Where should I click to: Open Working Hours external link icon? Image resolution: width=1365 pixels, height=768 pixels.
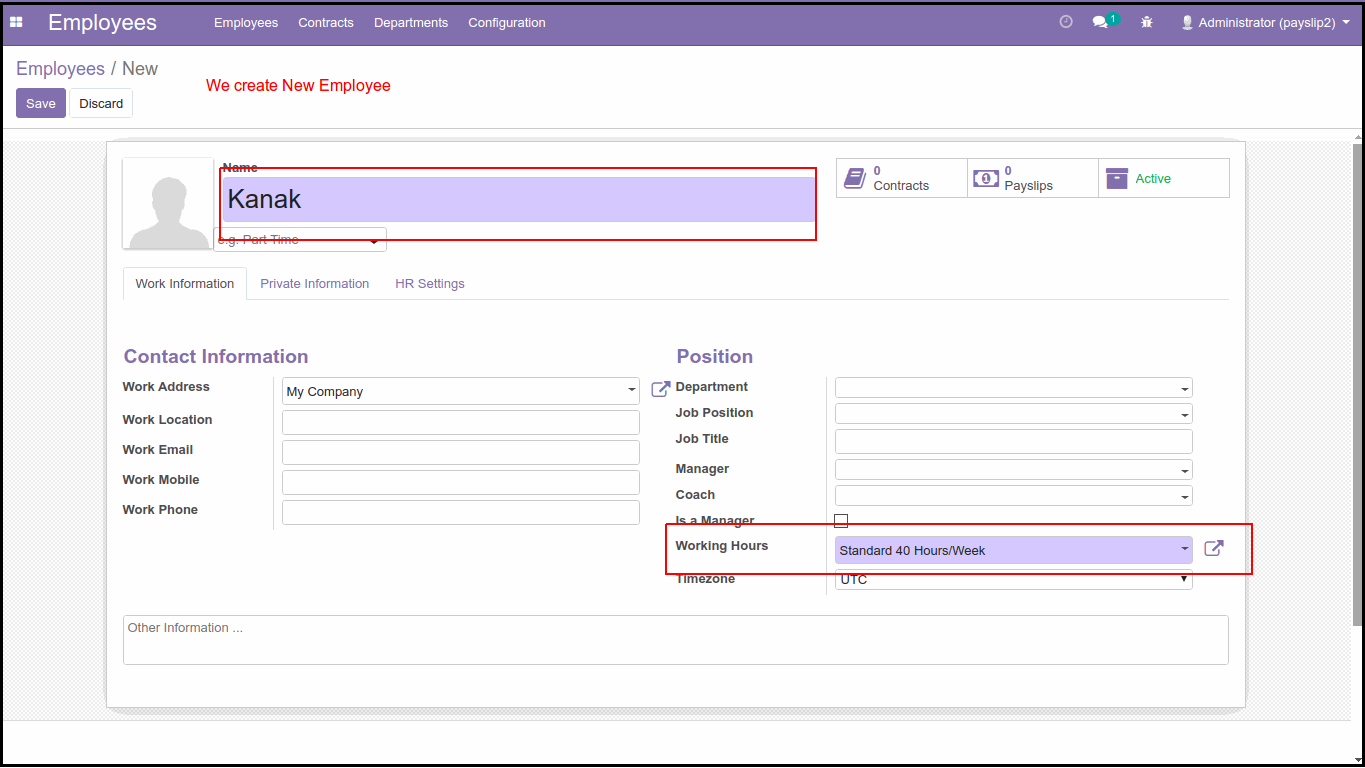tap(1213, 548)
